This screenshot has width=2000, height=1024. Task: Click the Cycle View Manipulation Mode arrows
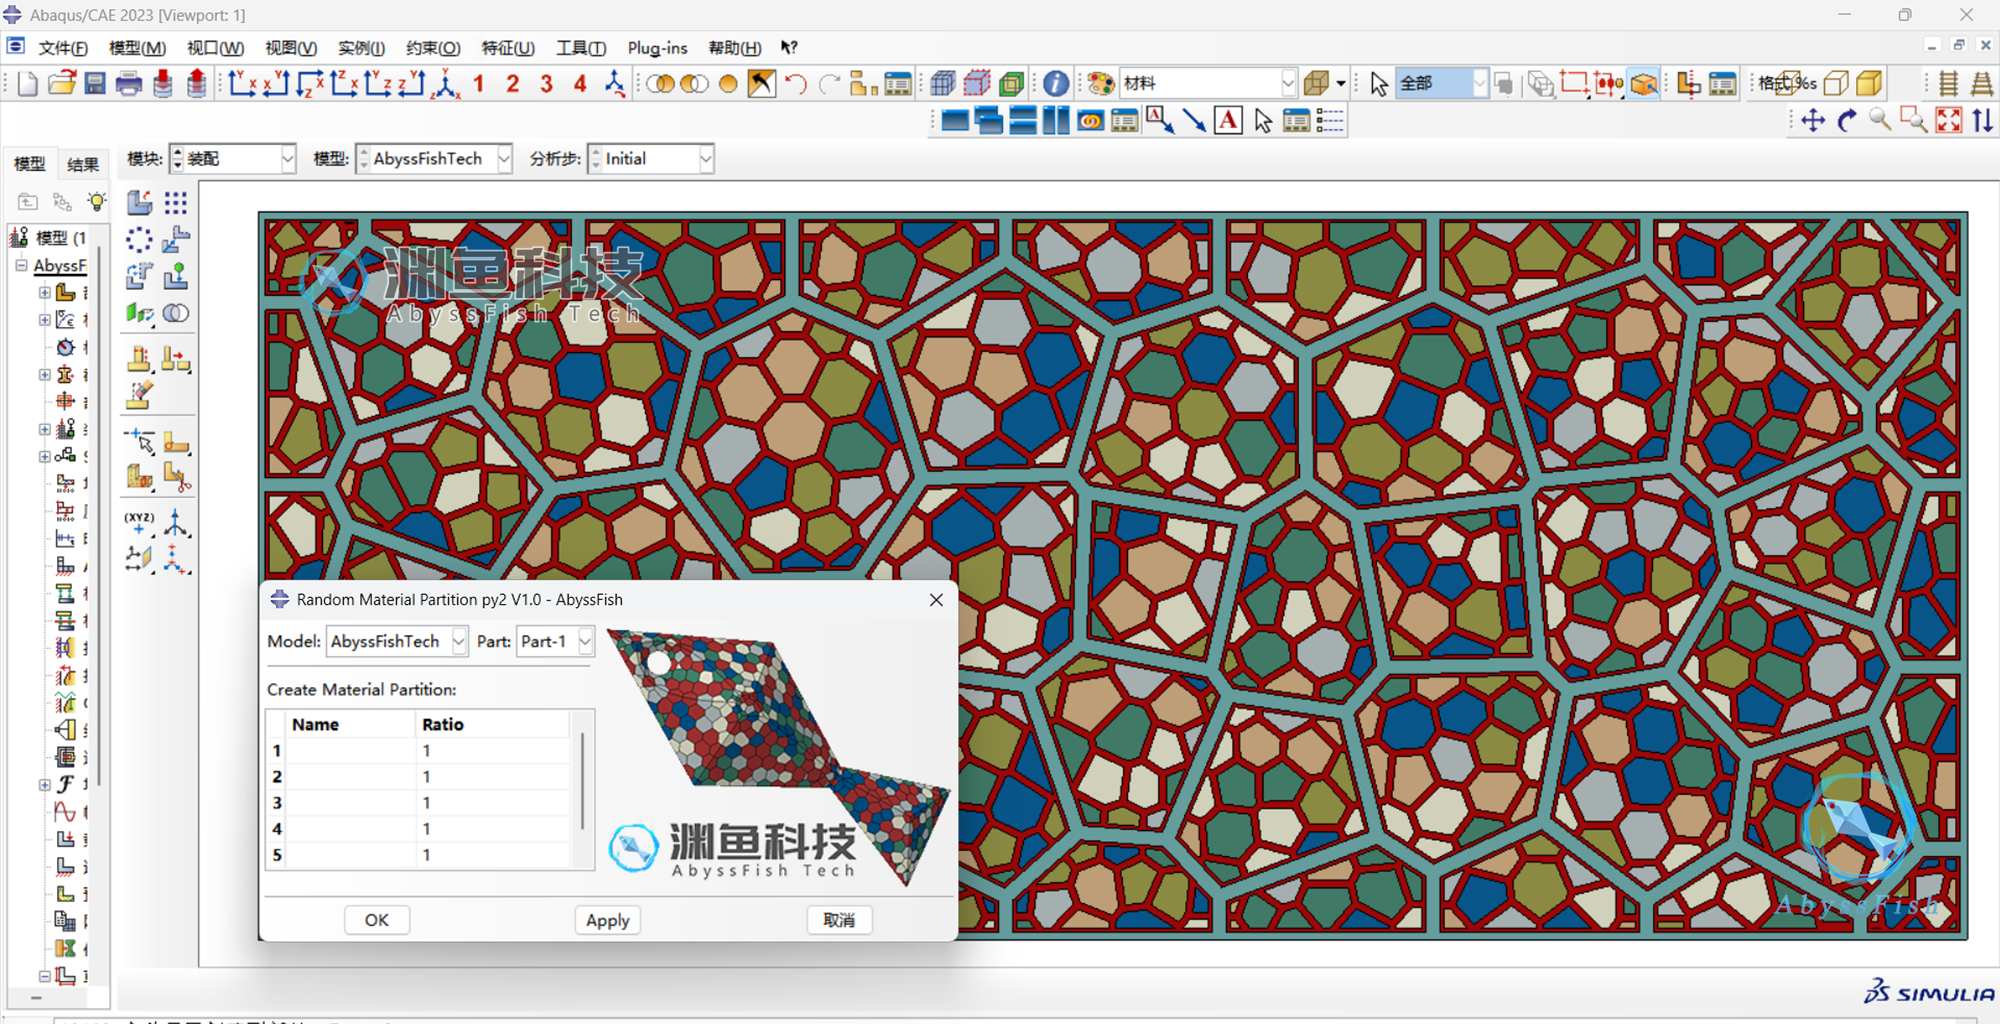point(1983,121)
